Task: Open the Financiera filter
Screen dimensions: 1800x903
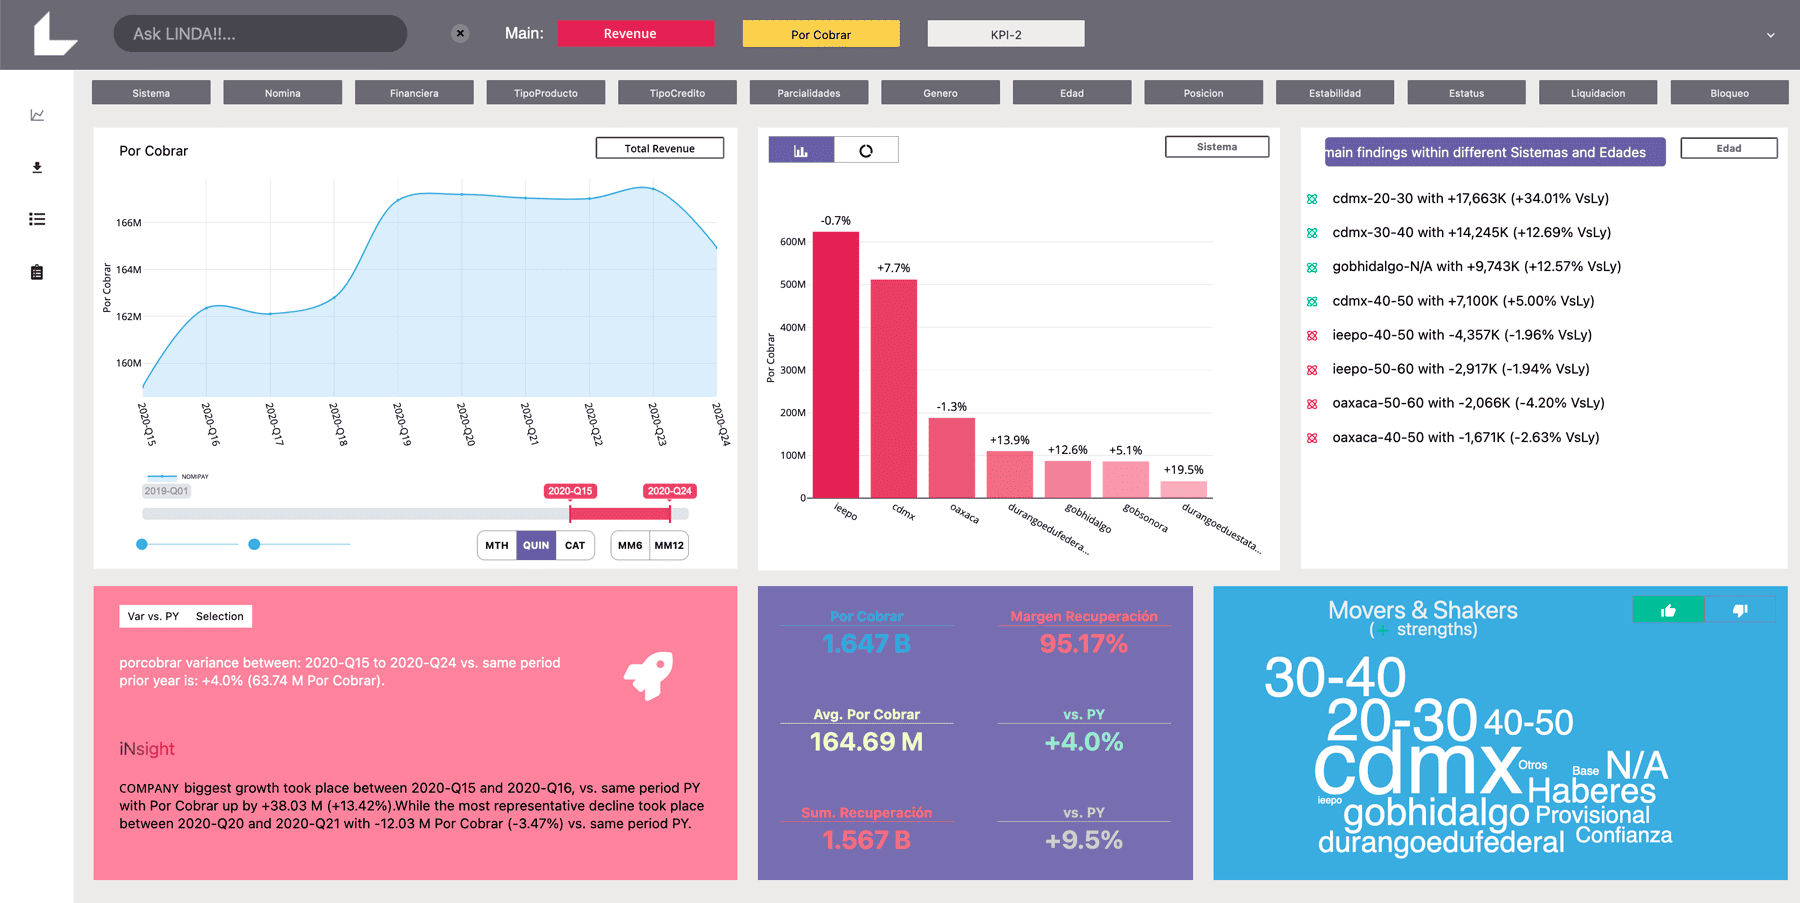Action: (x=414, y=93)
